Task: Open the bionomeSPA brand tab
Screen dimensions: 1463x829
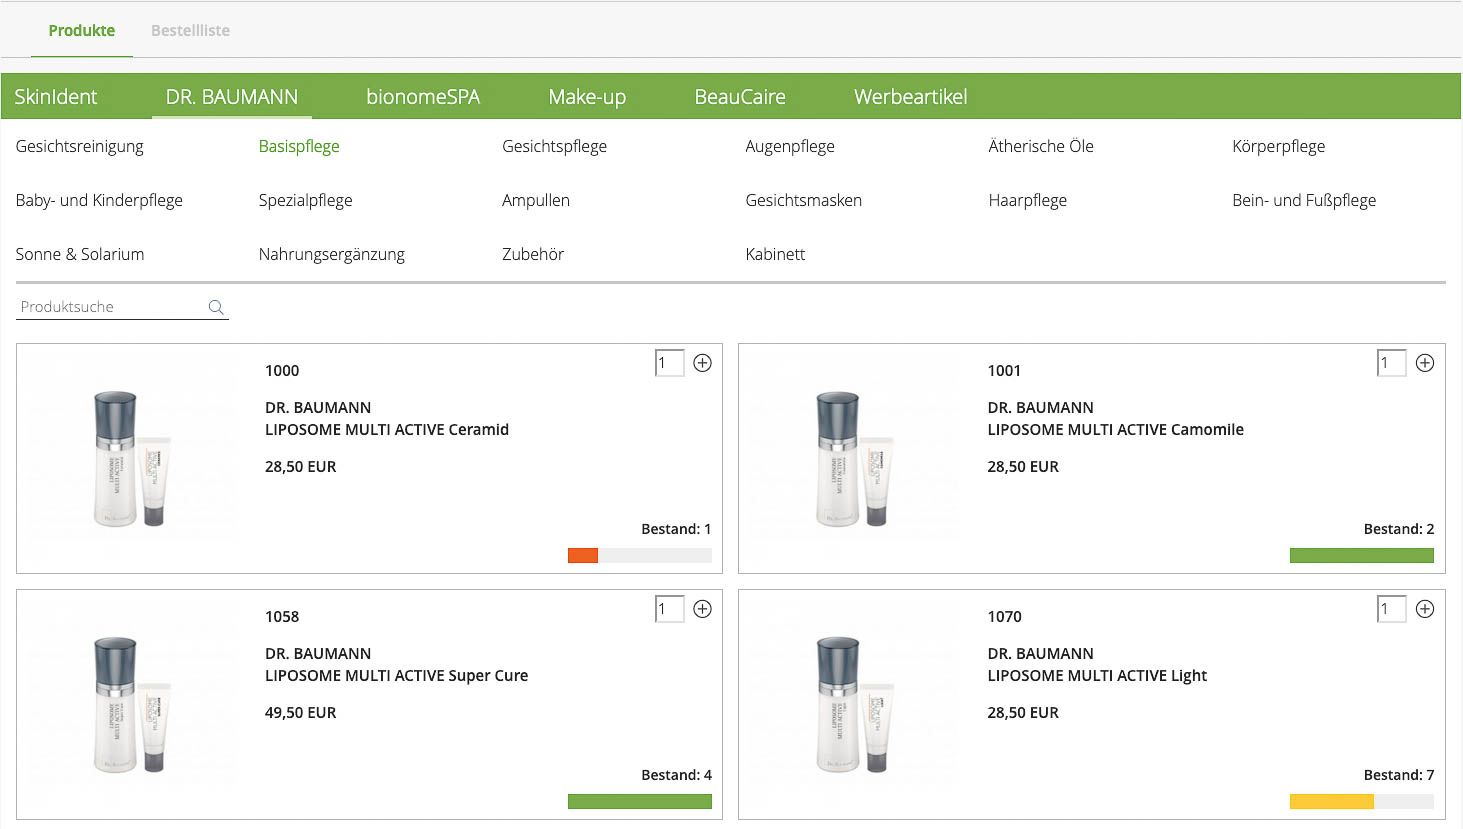Action: tap(423, 97)
